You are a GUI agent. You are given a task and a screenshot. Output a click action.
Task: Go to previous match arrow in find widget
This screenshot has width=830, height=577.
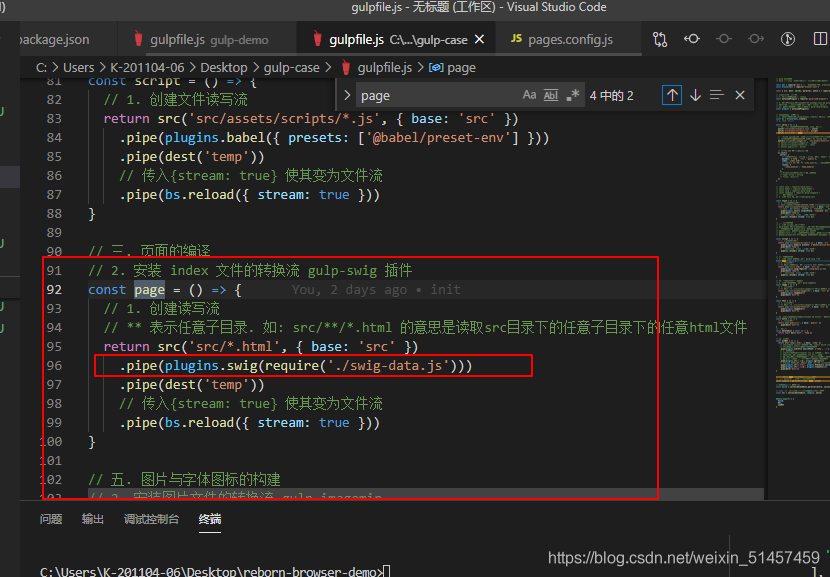pyautogui.click(x=672, y=95)
